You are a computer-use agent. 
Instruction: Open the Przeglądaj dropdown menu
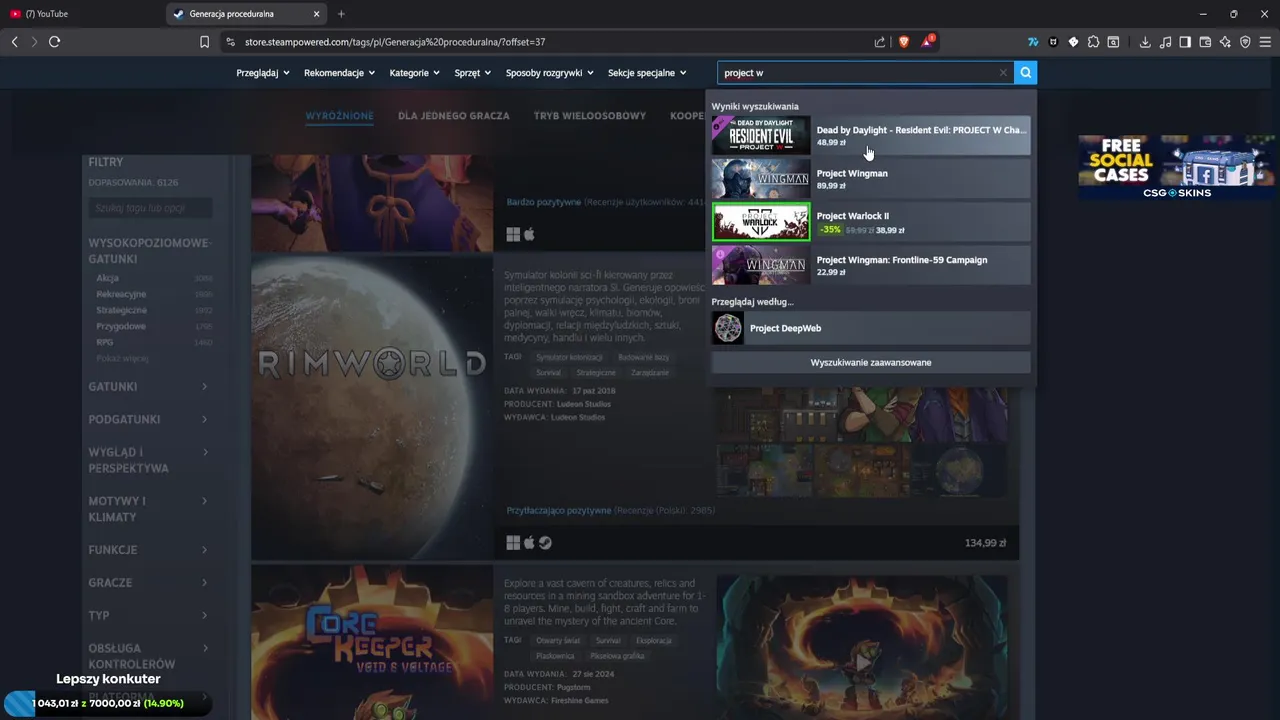tap(263, 73)
